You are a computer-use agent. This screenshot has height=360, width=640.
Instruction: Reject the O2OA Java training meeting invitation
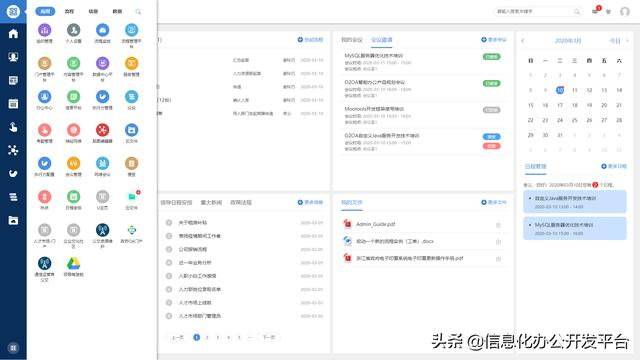[x=491, y=146]
